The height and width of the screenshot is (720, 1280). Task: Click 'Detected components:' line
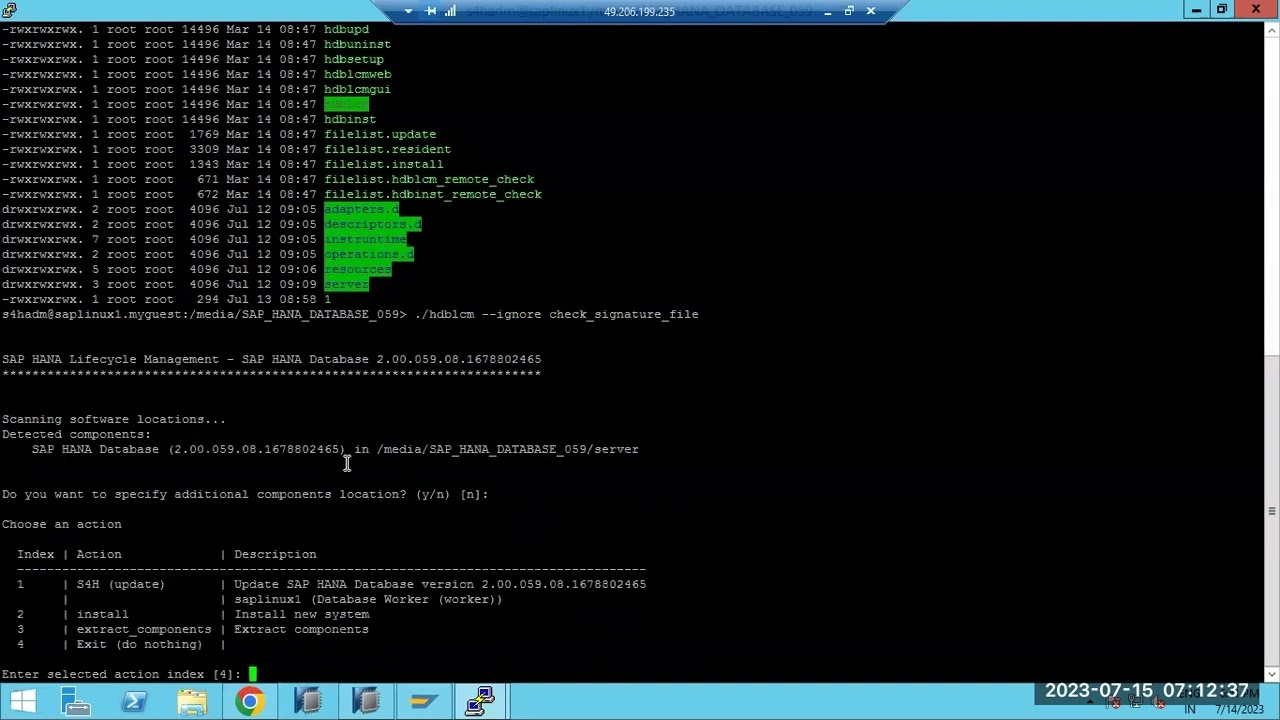(76, 434)
